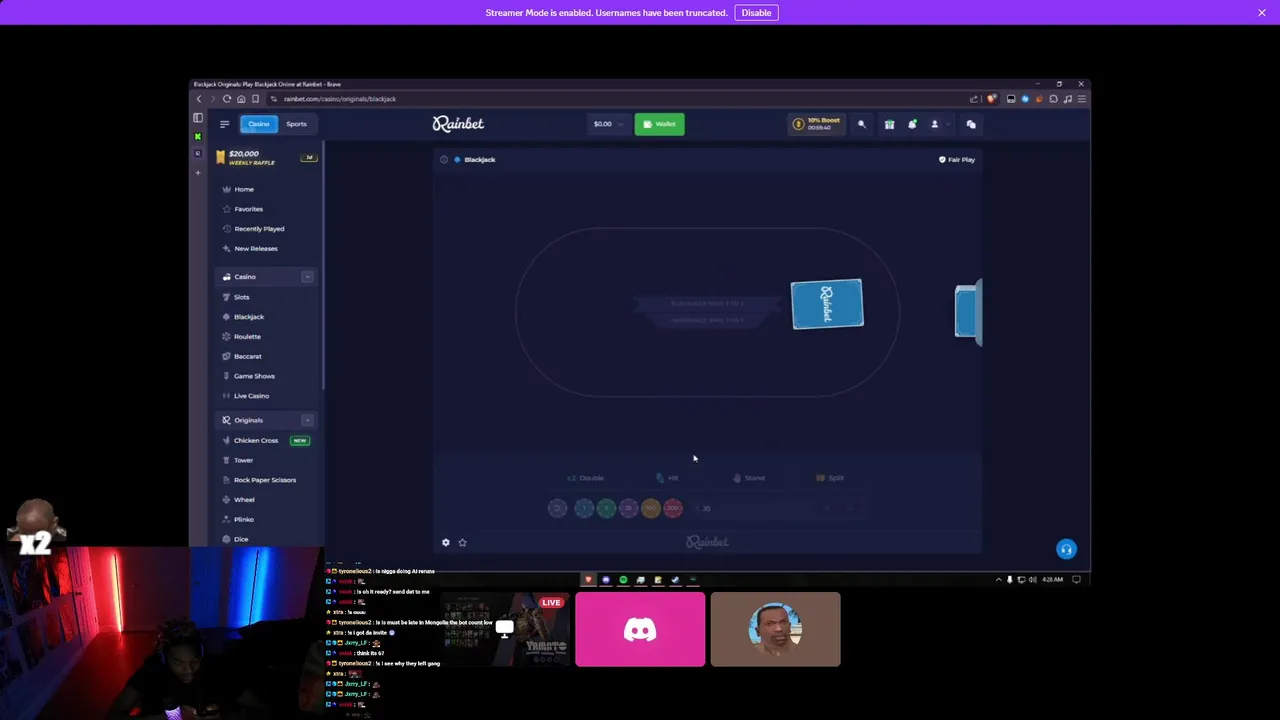The image size is (1280, 720).
Task: Click the Split action button
Action: (831, 478)
